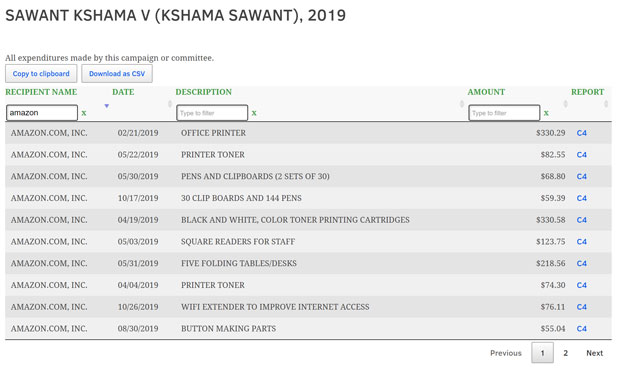Click the Amount column sort arrows
The height and width of the screenshot is (370, 620).
coord(565,104)
